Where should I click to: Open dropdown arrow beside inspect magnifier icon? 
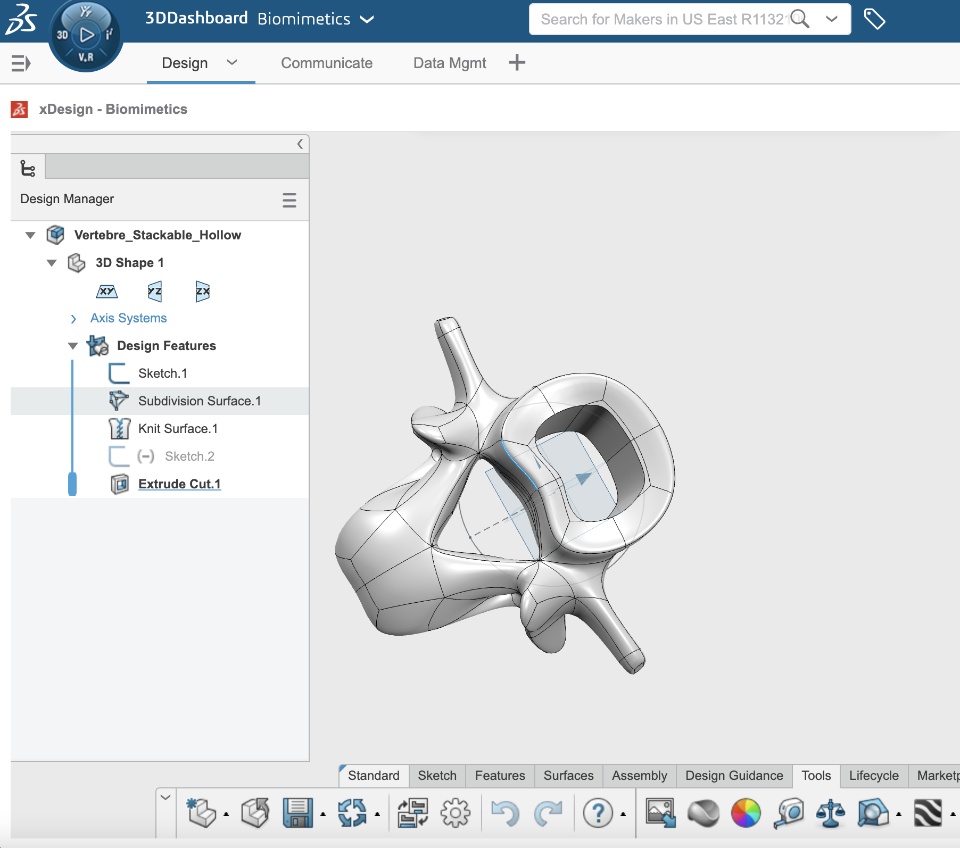tap(899, 814)
